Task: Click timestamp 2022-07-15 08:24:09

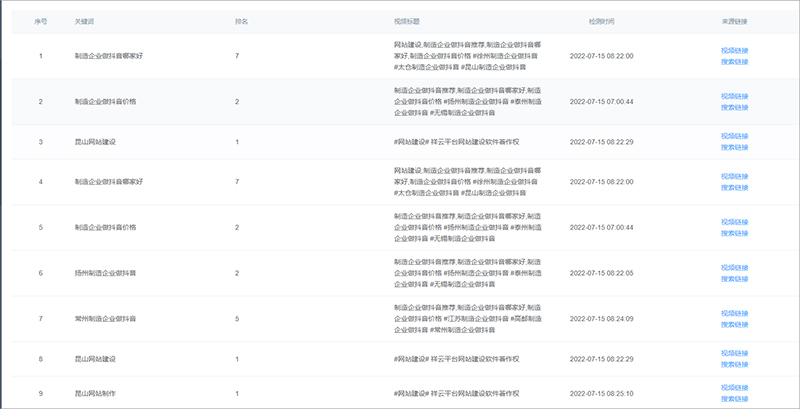Action: click(x=602, y=319)
